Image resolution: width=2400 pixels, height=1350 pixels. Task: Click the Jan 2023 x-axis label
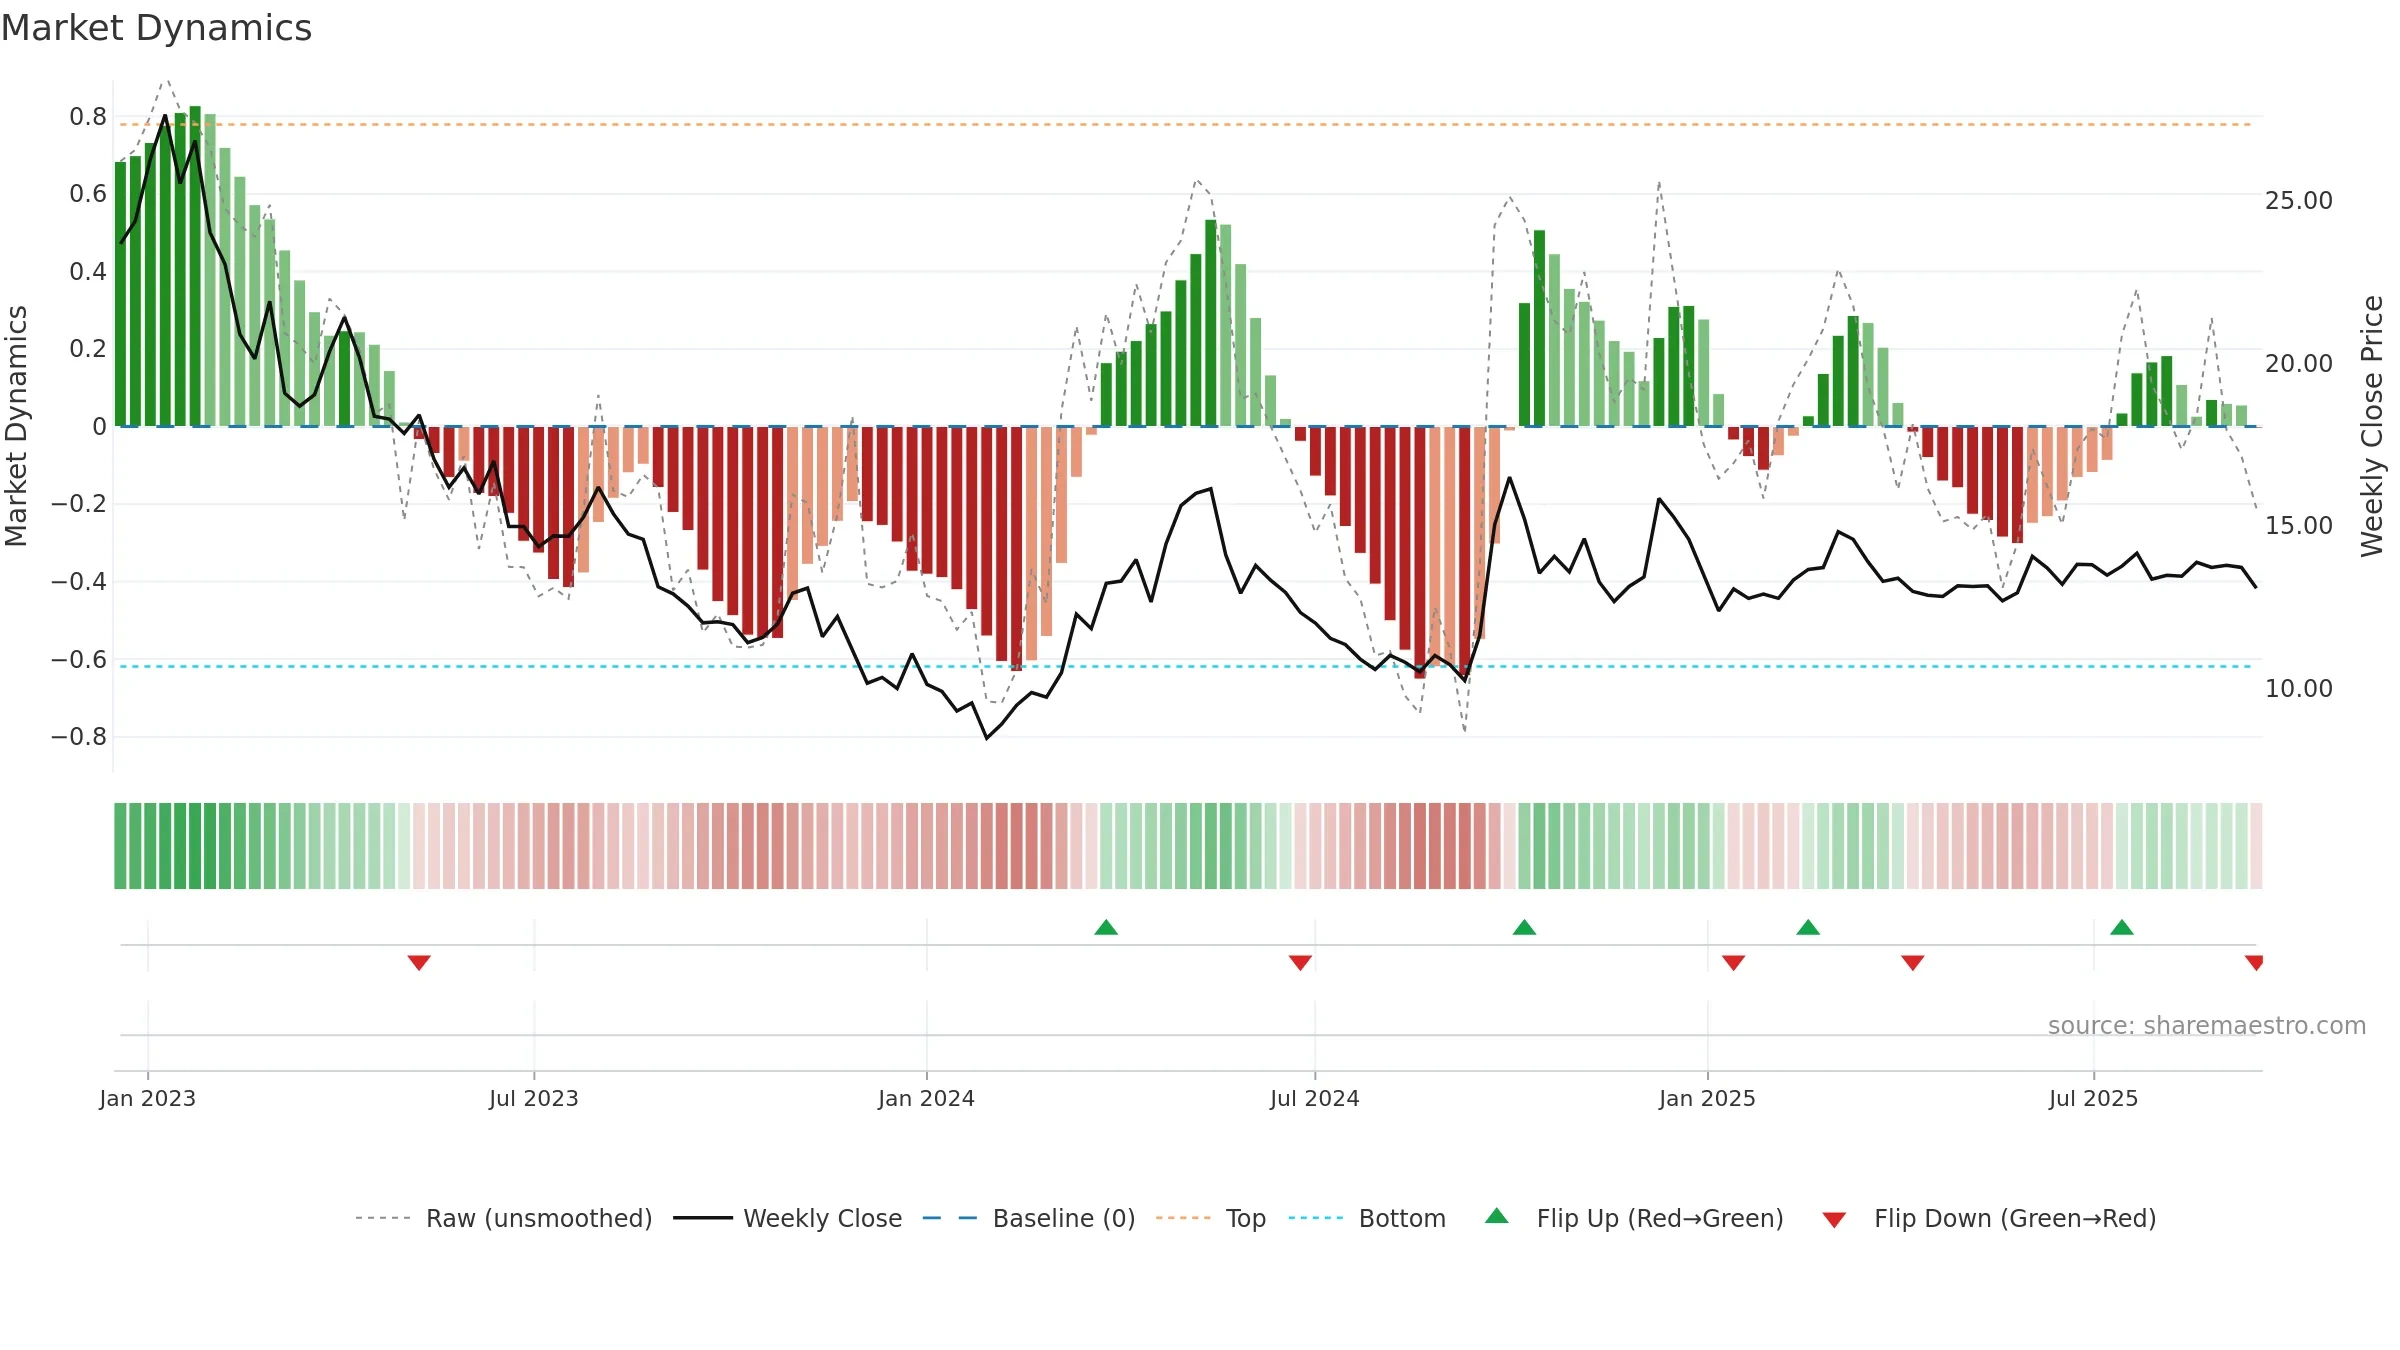[x=148, y=1098]
